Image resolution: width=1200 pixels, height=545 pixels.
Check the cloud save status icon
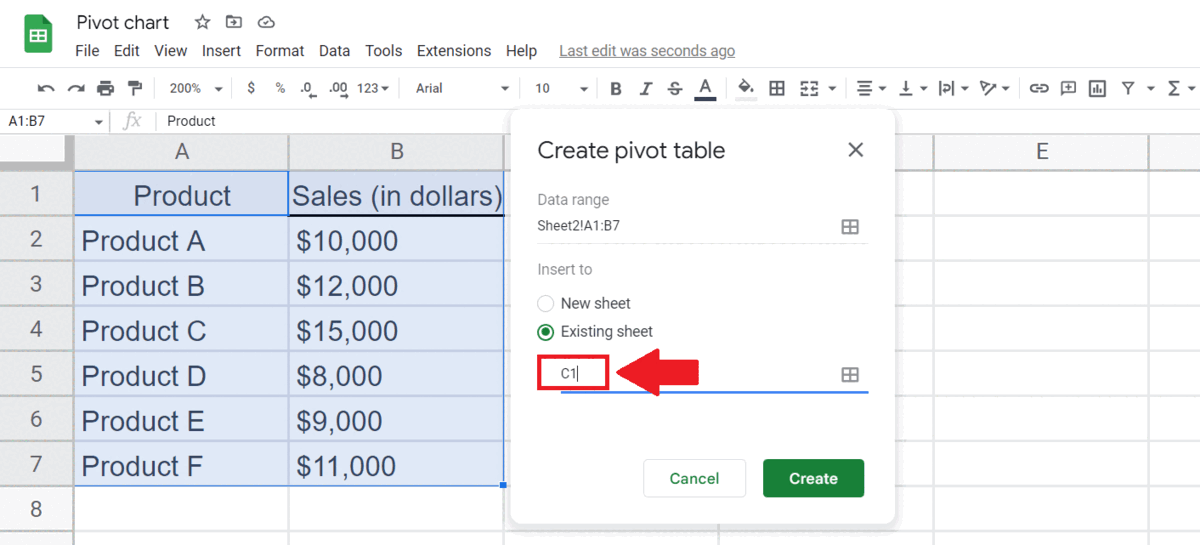point(265,22)
